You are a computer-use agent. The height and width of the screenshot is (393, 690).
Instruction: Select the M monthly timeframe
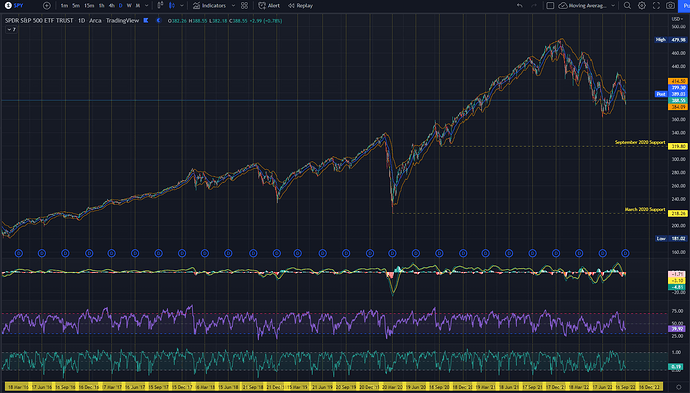click(x=138, y=6)
